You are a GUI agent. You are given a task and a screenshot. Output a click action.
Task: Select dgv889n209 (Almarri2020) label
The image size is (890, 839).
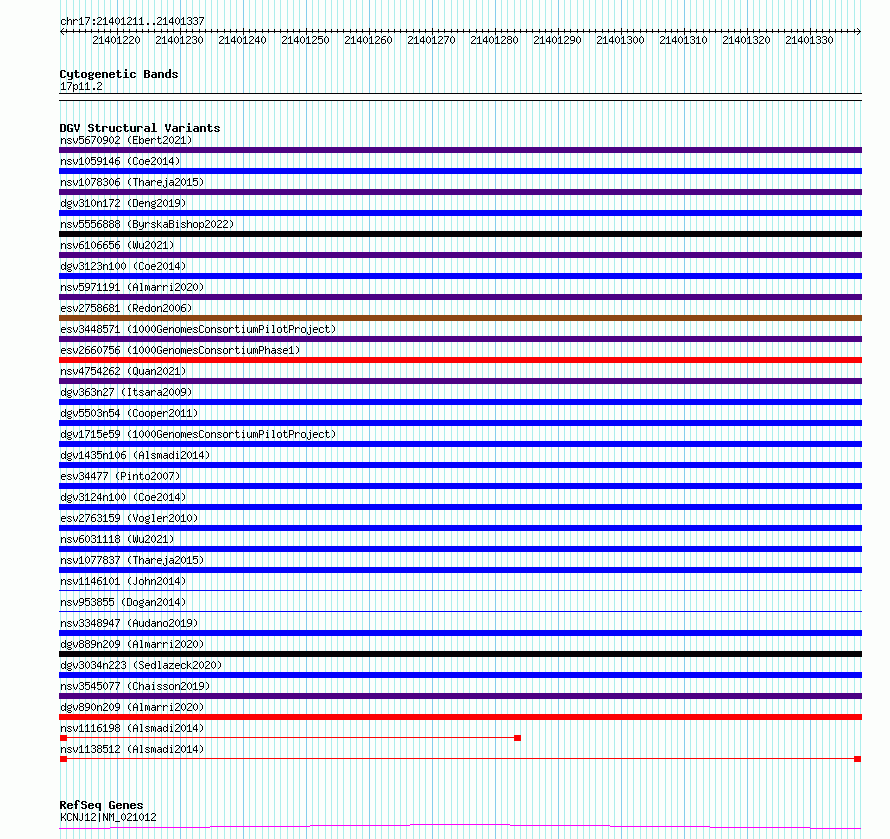click(132, 644)
